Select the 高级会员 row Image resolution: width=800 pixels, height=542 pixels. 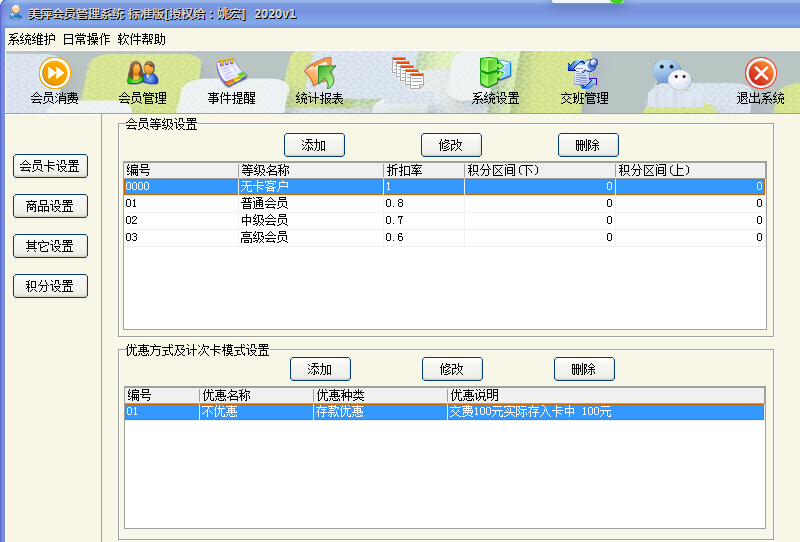444,237
